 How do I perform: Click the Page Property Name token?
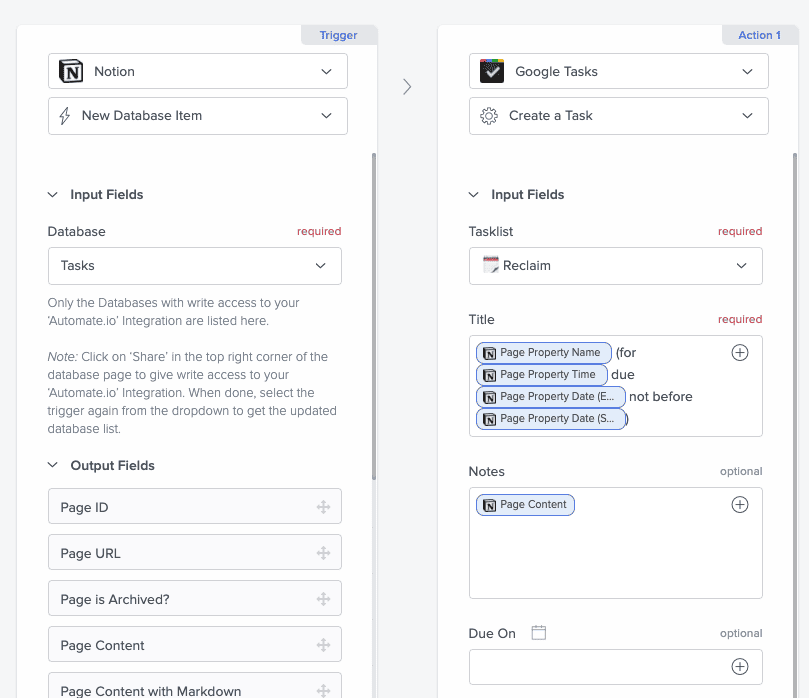[544, 352]
